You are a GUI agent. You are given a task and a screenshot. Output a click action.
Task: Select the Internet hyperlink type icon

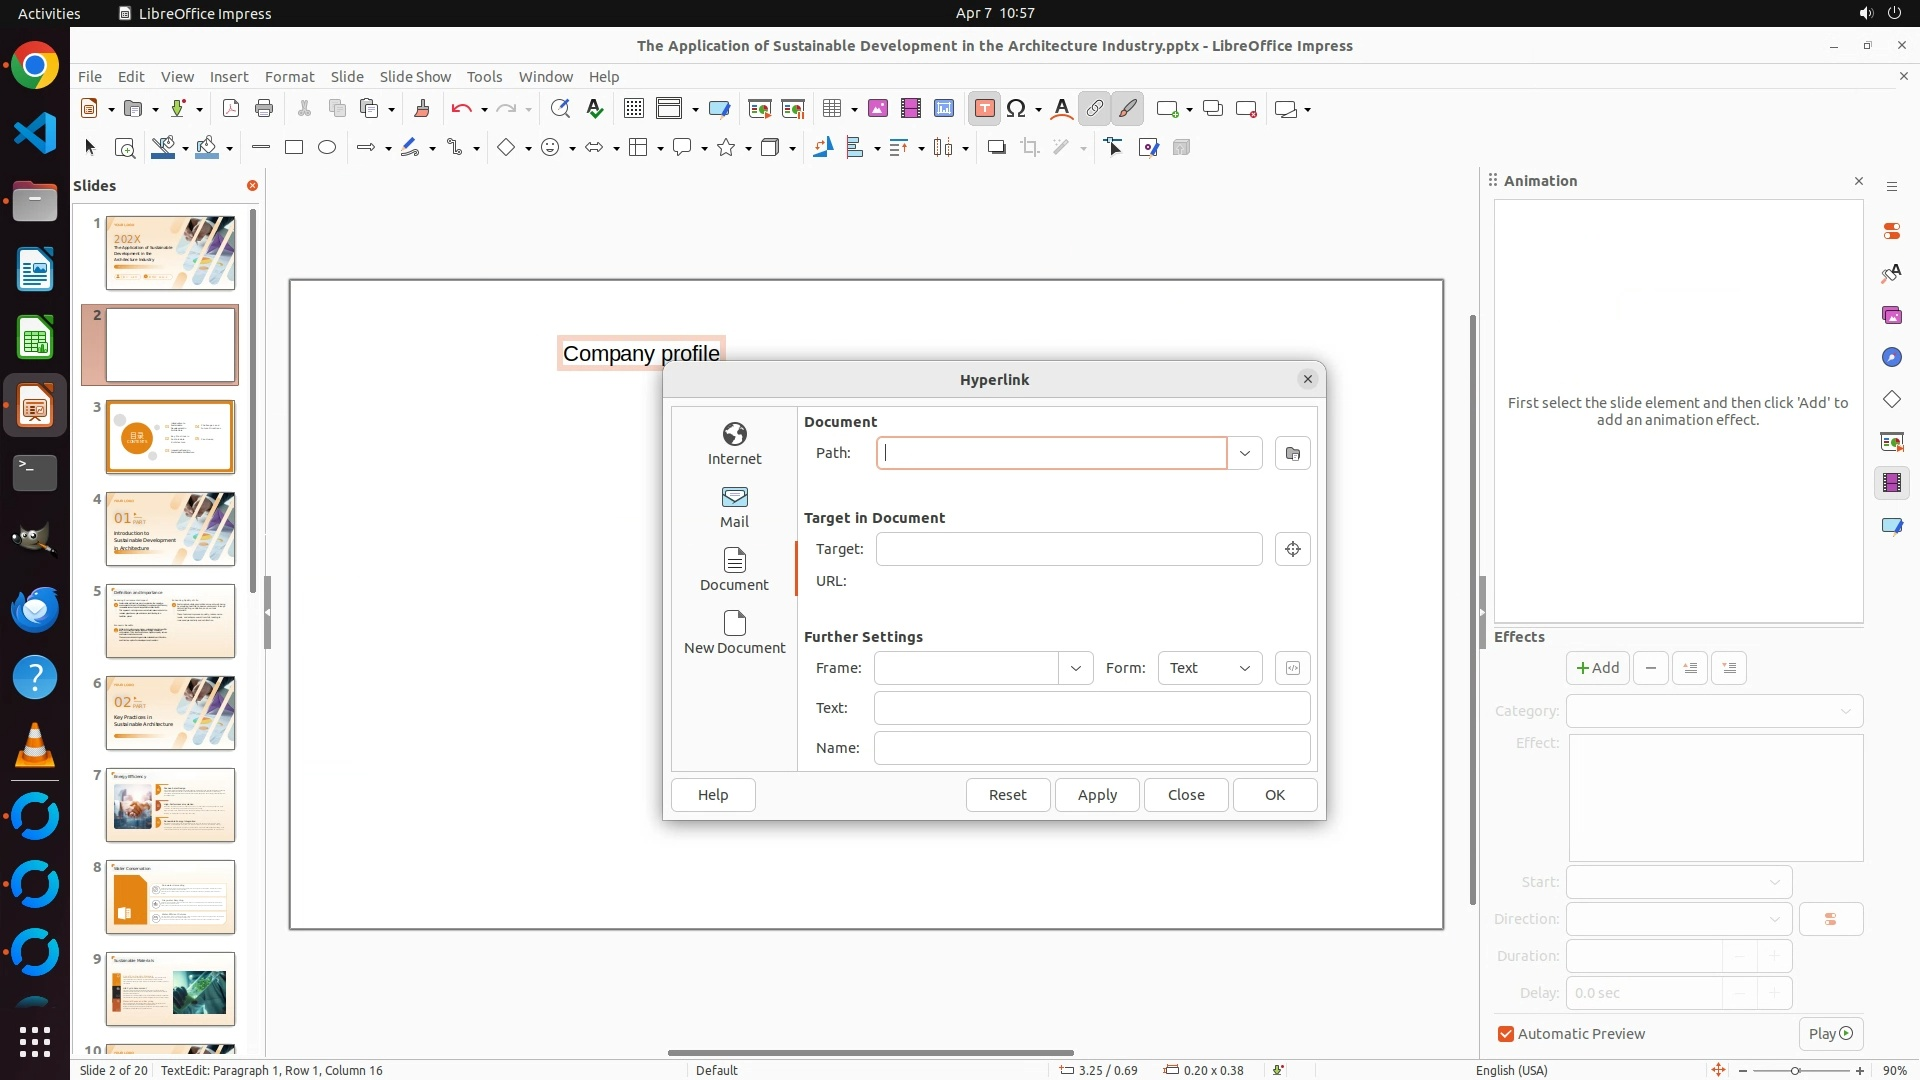click(734, 443)
